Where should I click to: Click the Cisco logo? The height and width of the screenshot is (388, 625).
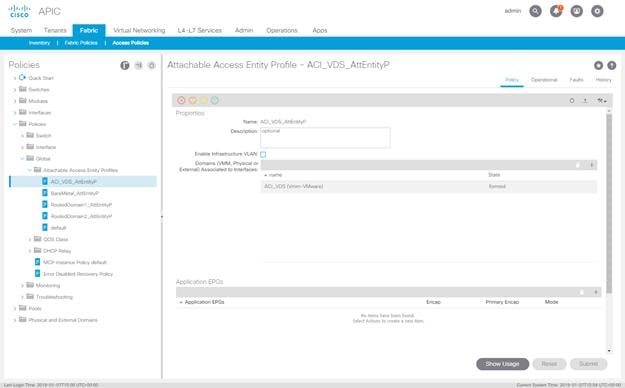coord(20,11)
